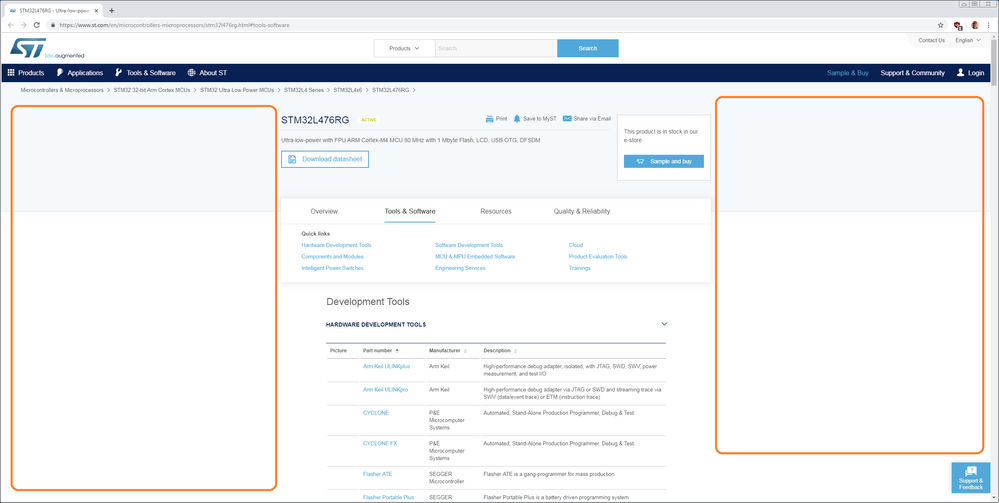Sort table by Part number

click(380, 351)
